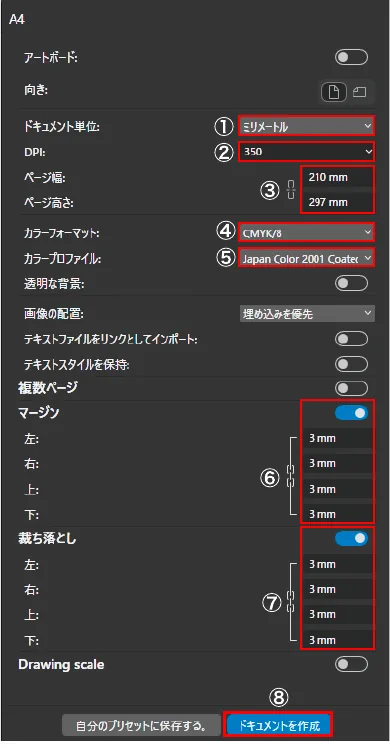Screen dimensions: 390x748
Task: Open the 画像の配置 dropdown 埋め込みを優先
Action: [x=307, y=313]
